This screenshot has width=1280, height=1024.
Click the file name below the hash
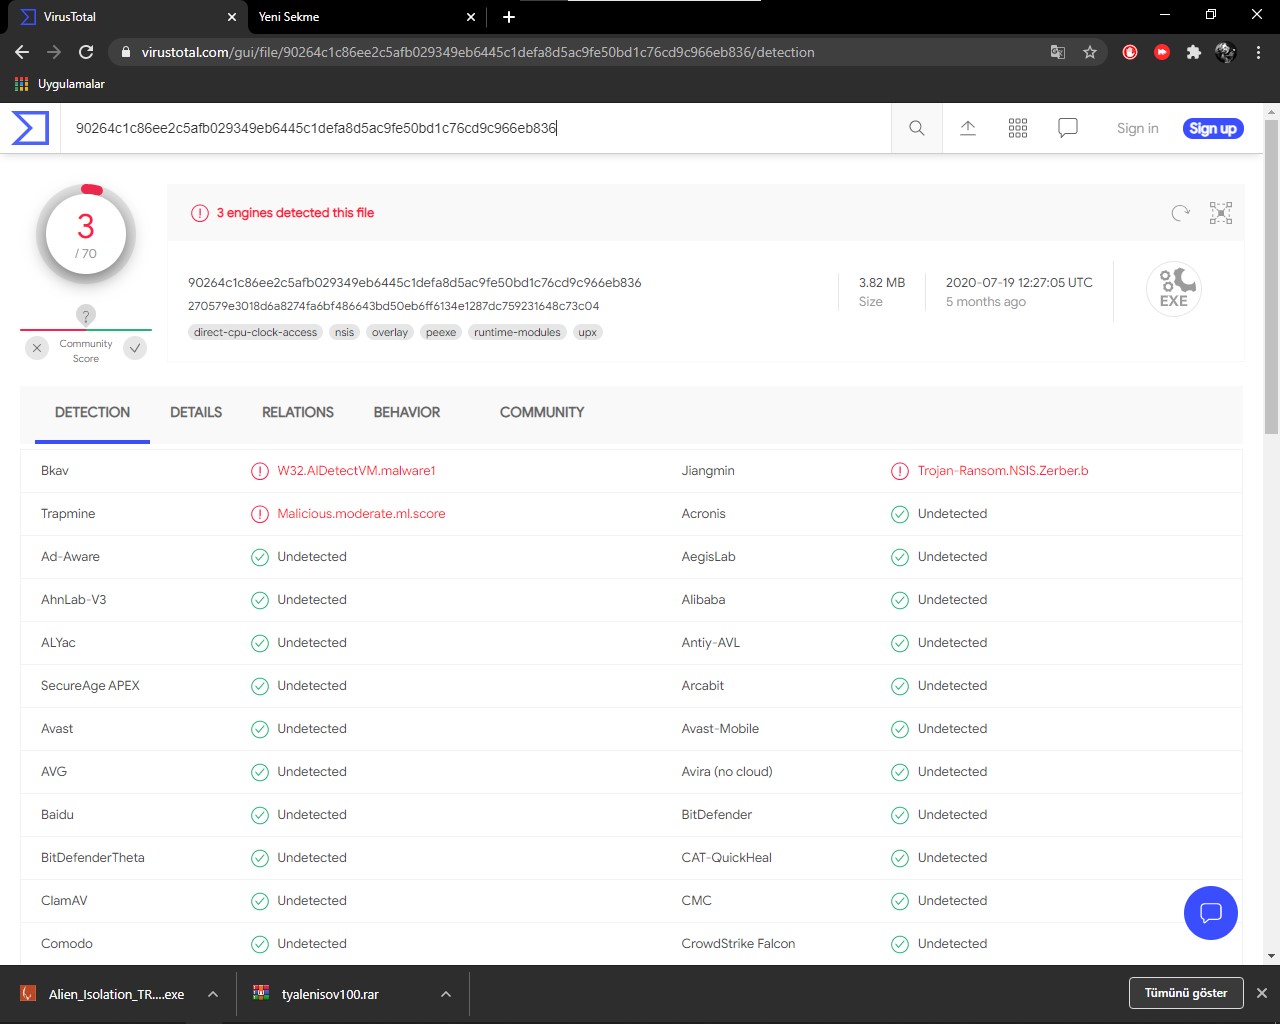coord(394,306)
